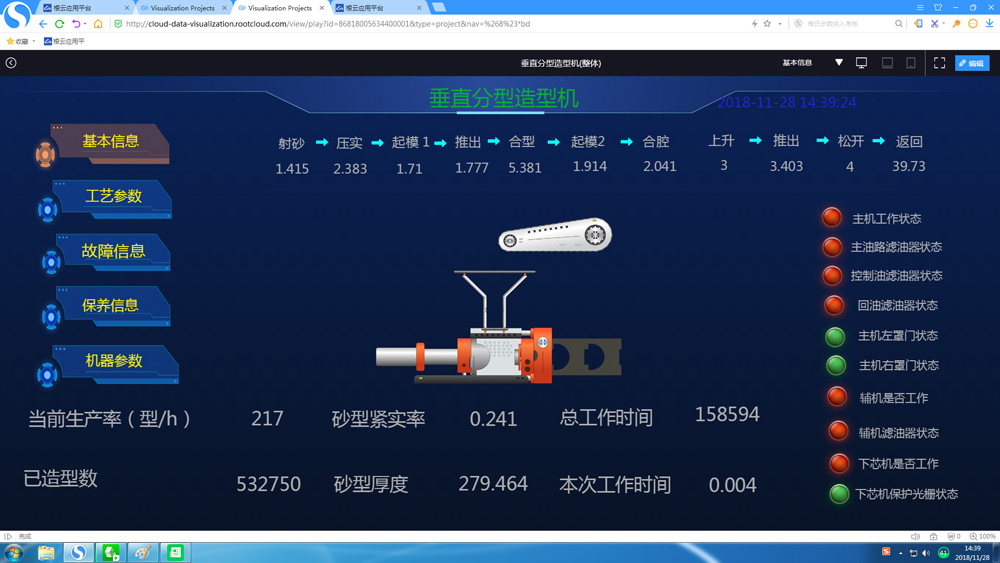The width and height of the screenshot is (1000, 563).
Task: Switch to laptop preview mode
Action: tap(887, 63)
